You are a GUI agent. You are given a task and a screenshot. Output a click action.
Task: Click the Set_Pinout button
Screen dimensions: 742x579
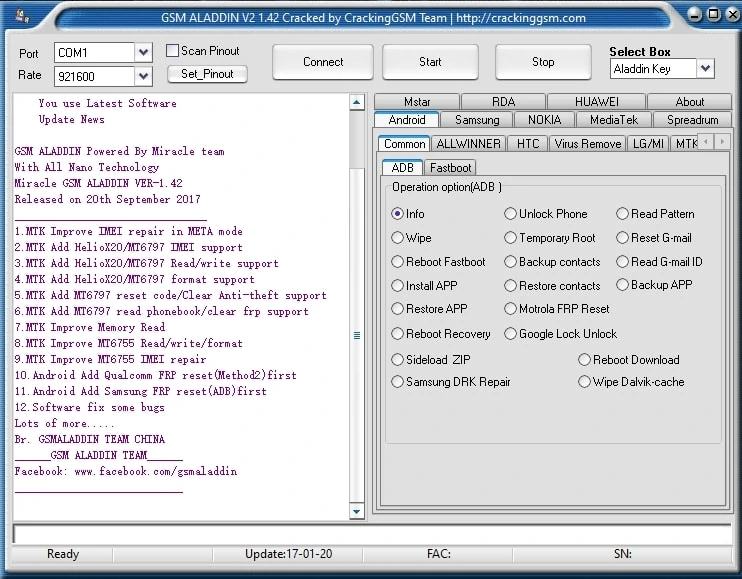207,74
